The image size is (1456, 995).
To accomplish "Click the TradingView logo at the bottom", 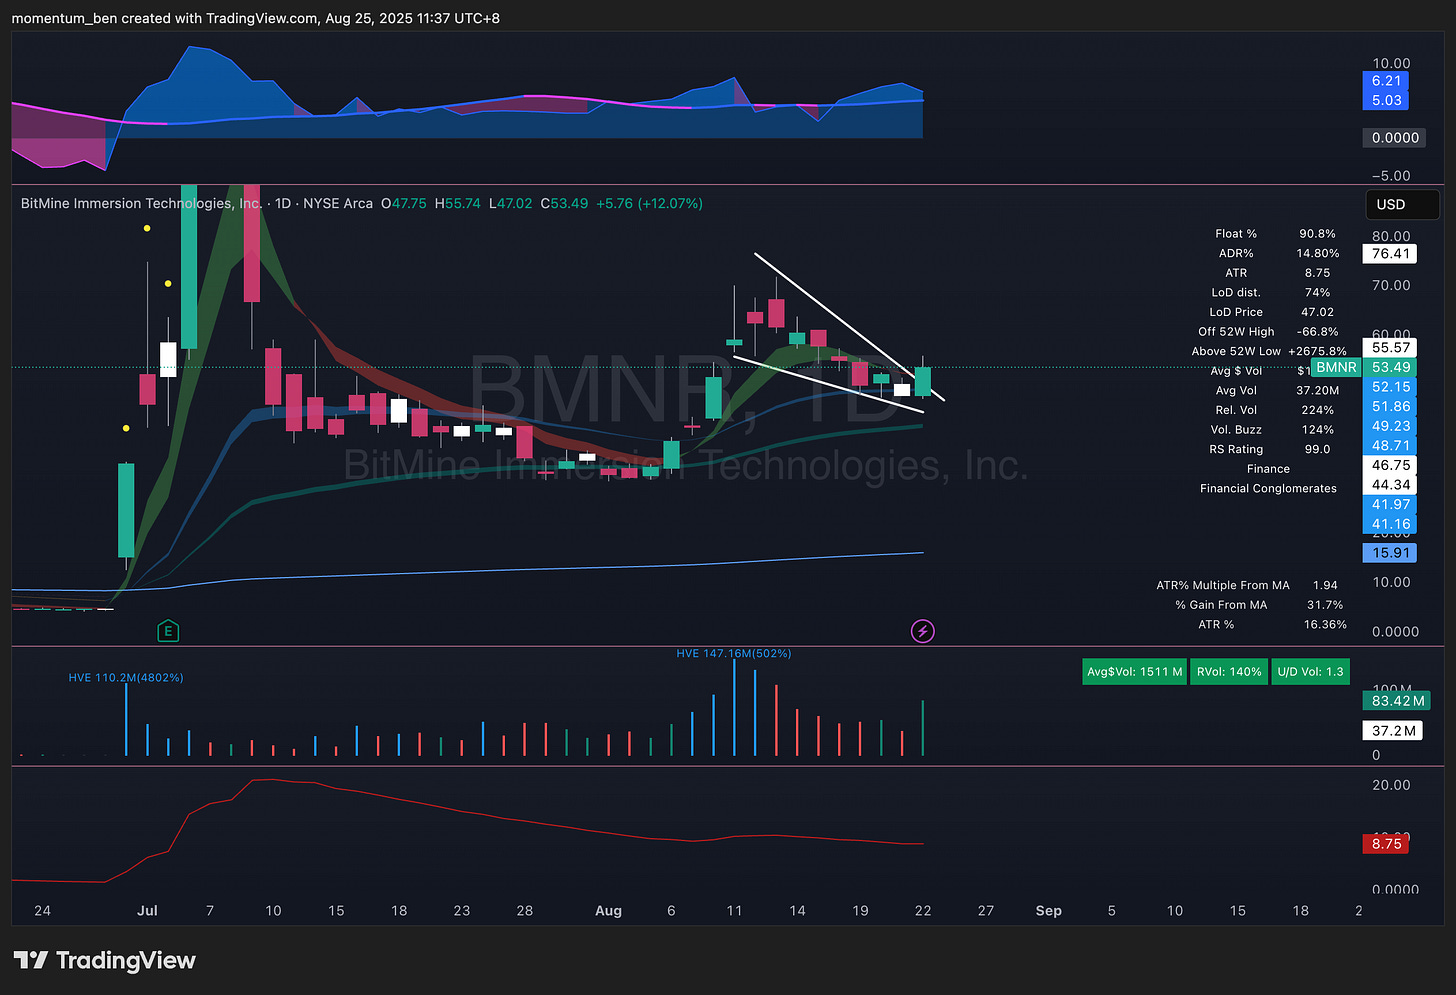I will (x=105, y=961).
